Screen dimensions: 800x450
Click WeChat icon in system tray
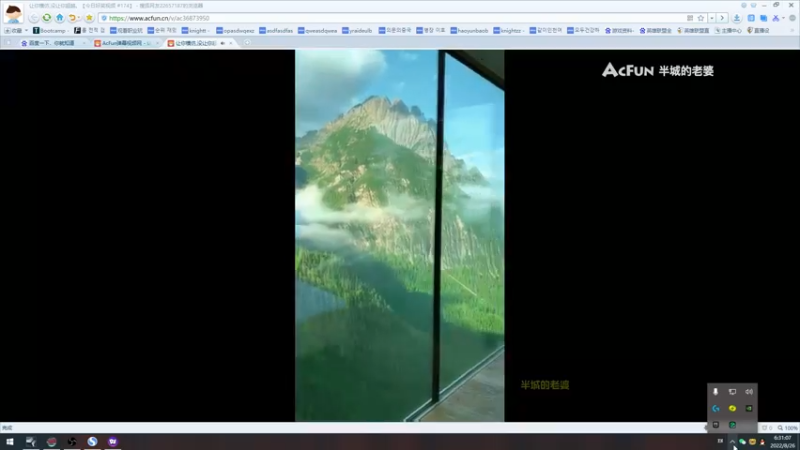tap(742, 442)
